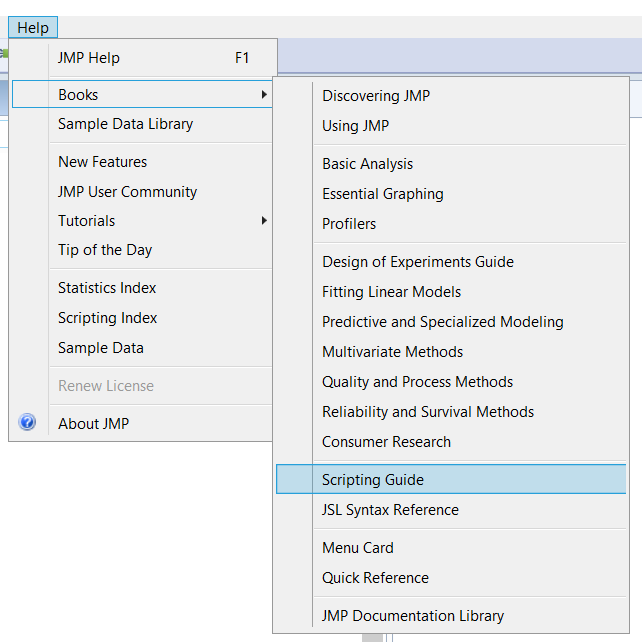This screenshot has height=642, width=642.
Task: Open the Basic Analysis book
Action: point(367,164)
